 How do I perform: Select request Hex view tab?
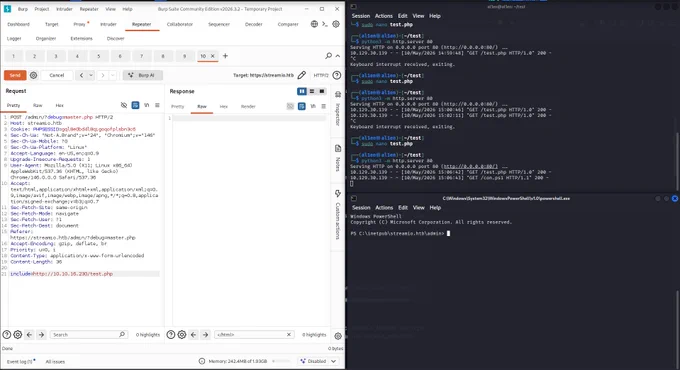(x=59, y=105)
